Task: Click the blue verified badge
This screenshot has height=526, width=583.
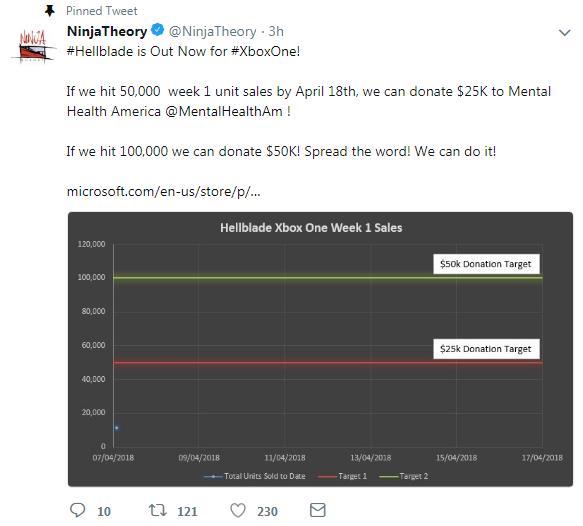Action: pyautogui.click(x=158, y=30)
